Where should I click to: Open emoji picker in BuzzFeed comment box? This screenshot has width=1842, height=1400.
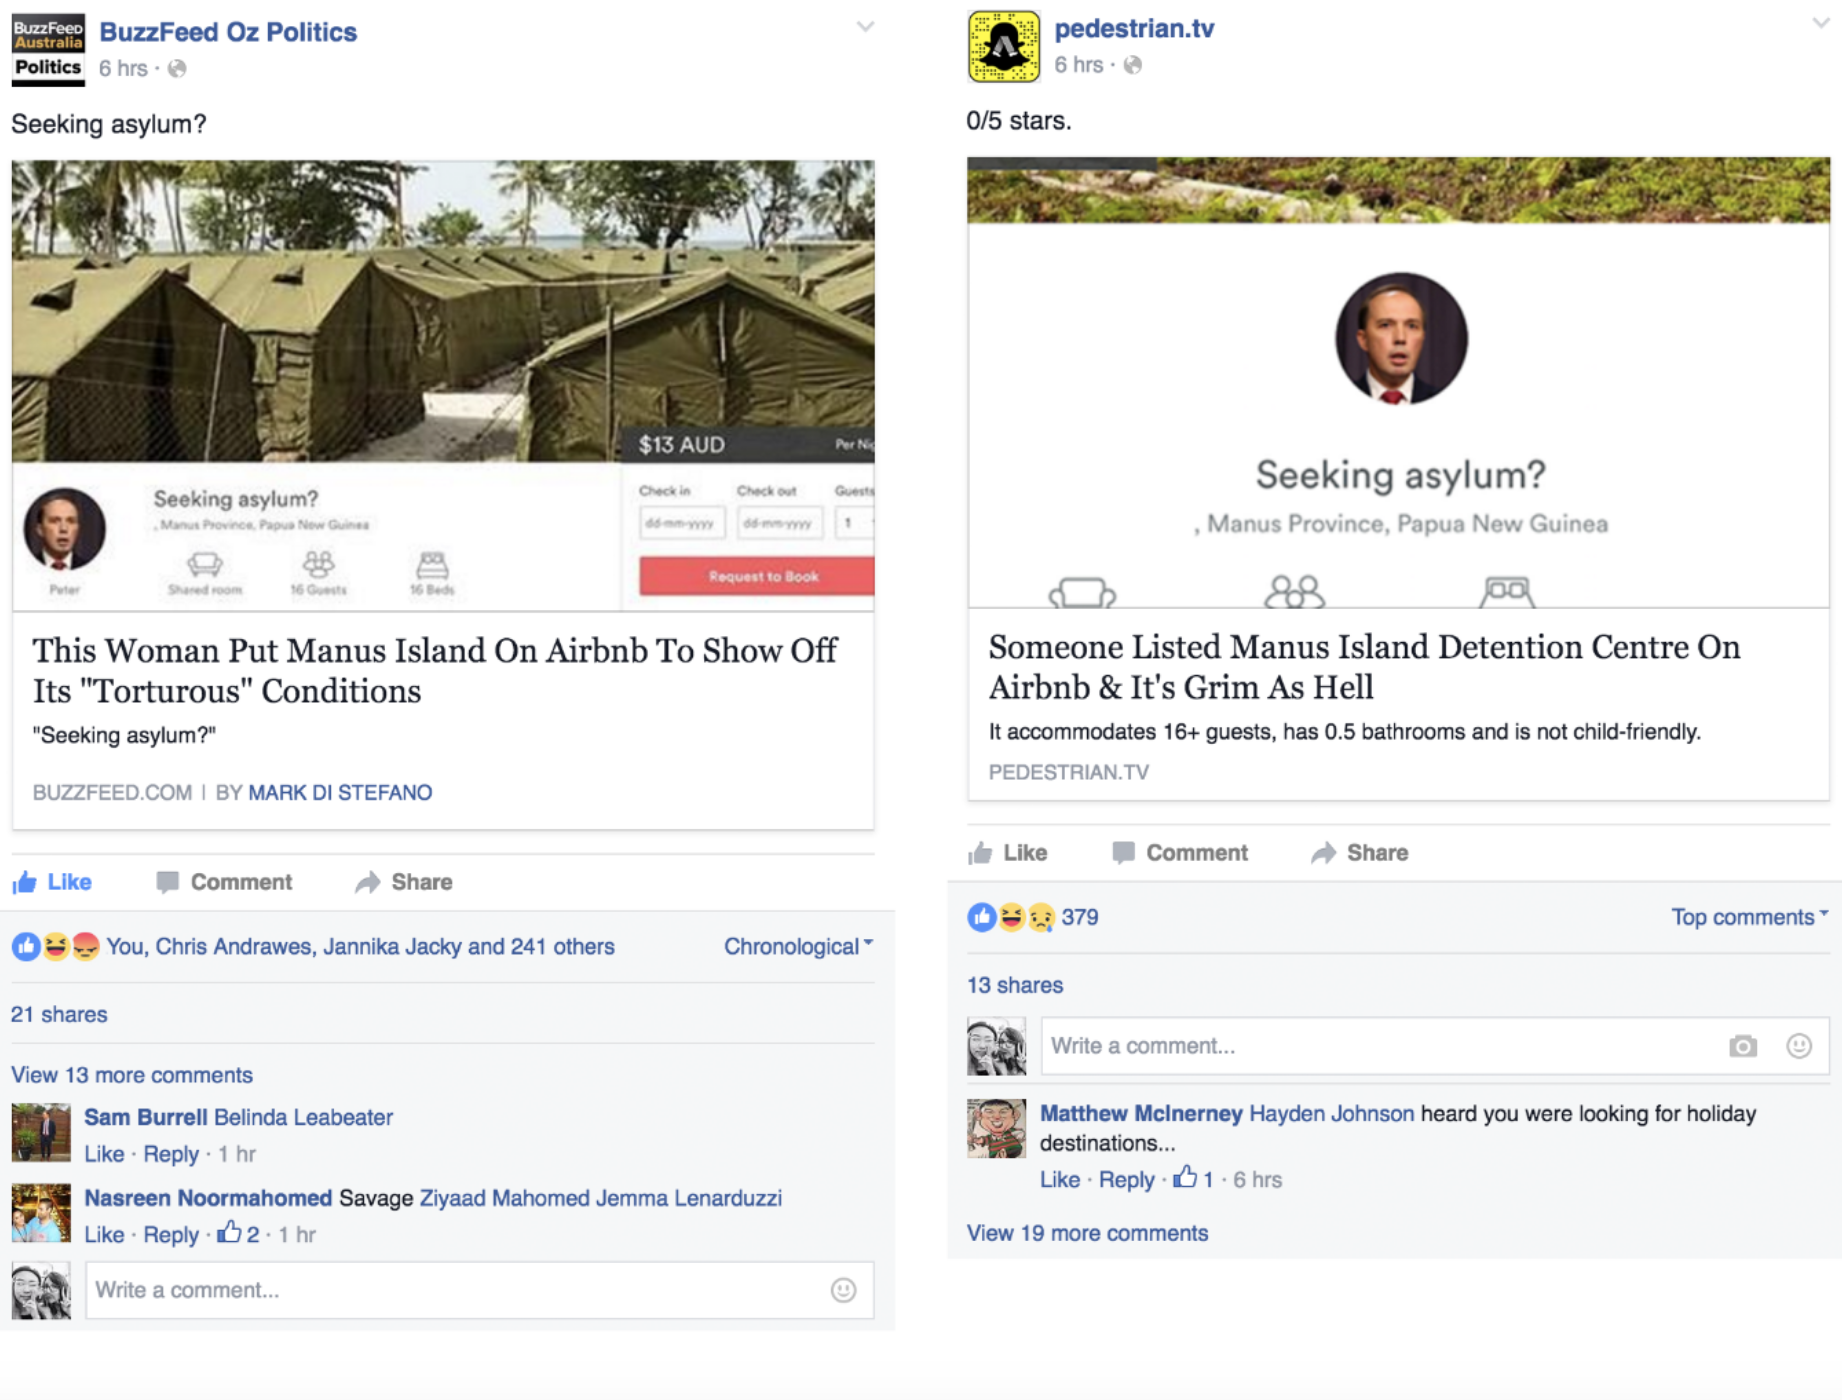click(x=844, y=1290)
